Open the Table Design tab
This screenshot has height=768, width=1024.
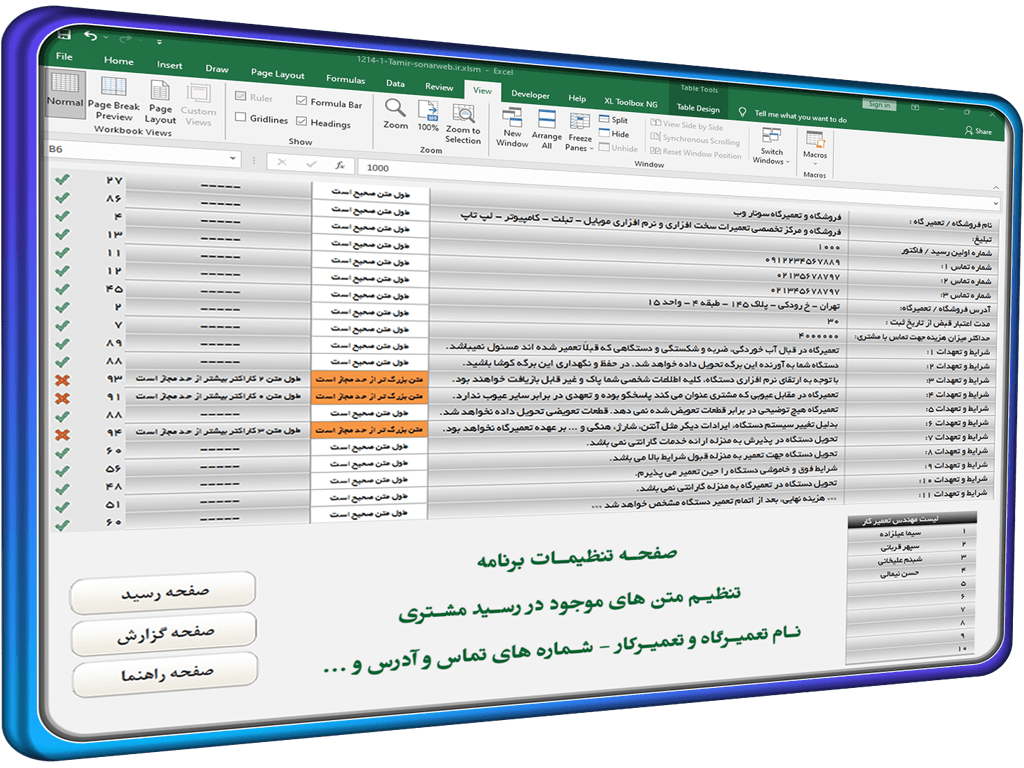click(698, 108)
